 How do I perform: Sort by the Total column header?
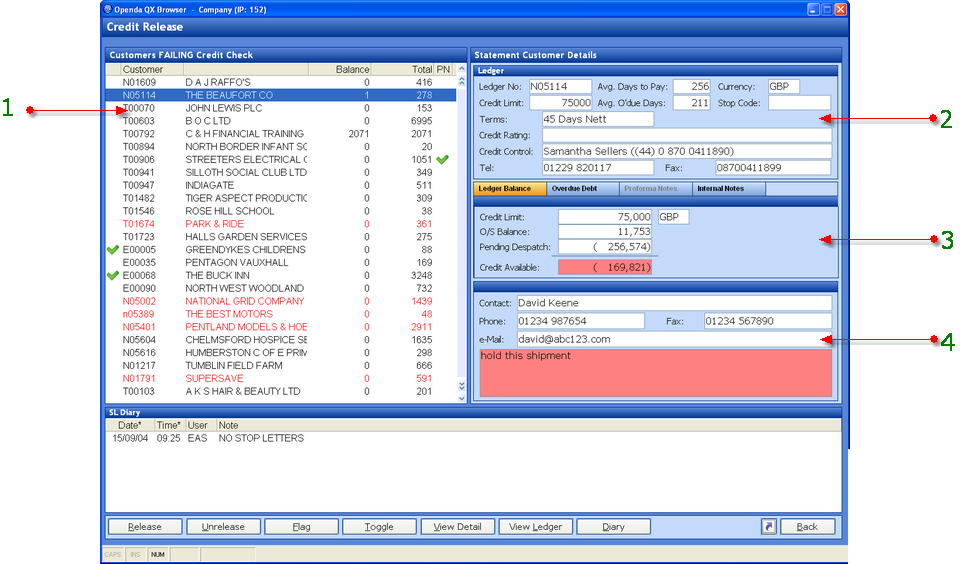[x=403, y=69]
